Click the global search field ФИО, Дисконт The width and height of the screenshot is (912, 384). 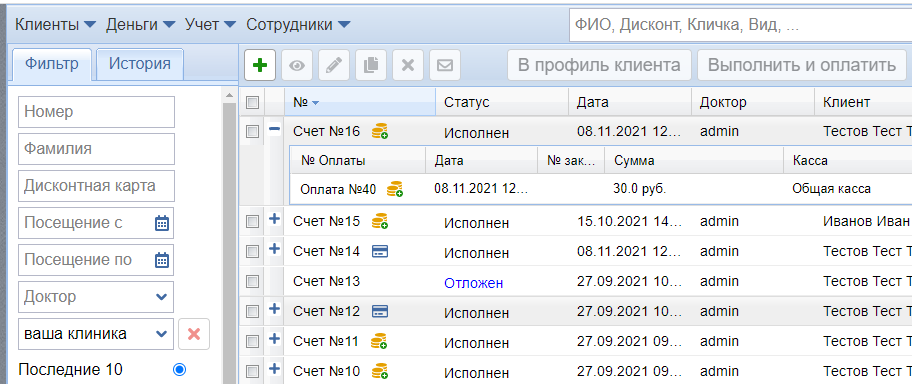740,25
